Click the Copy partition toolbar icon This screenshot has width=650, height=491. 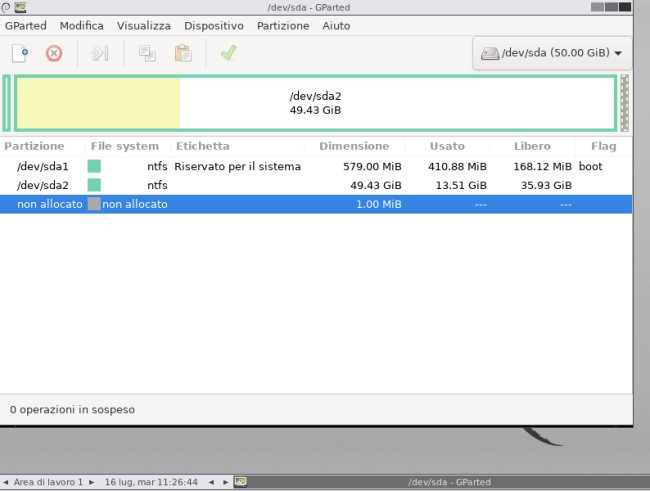(x=148, y=54)
